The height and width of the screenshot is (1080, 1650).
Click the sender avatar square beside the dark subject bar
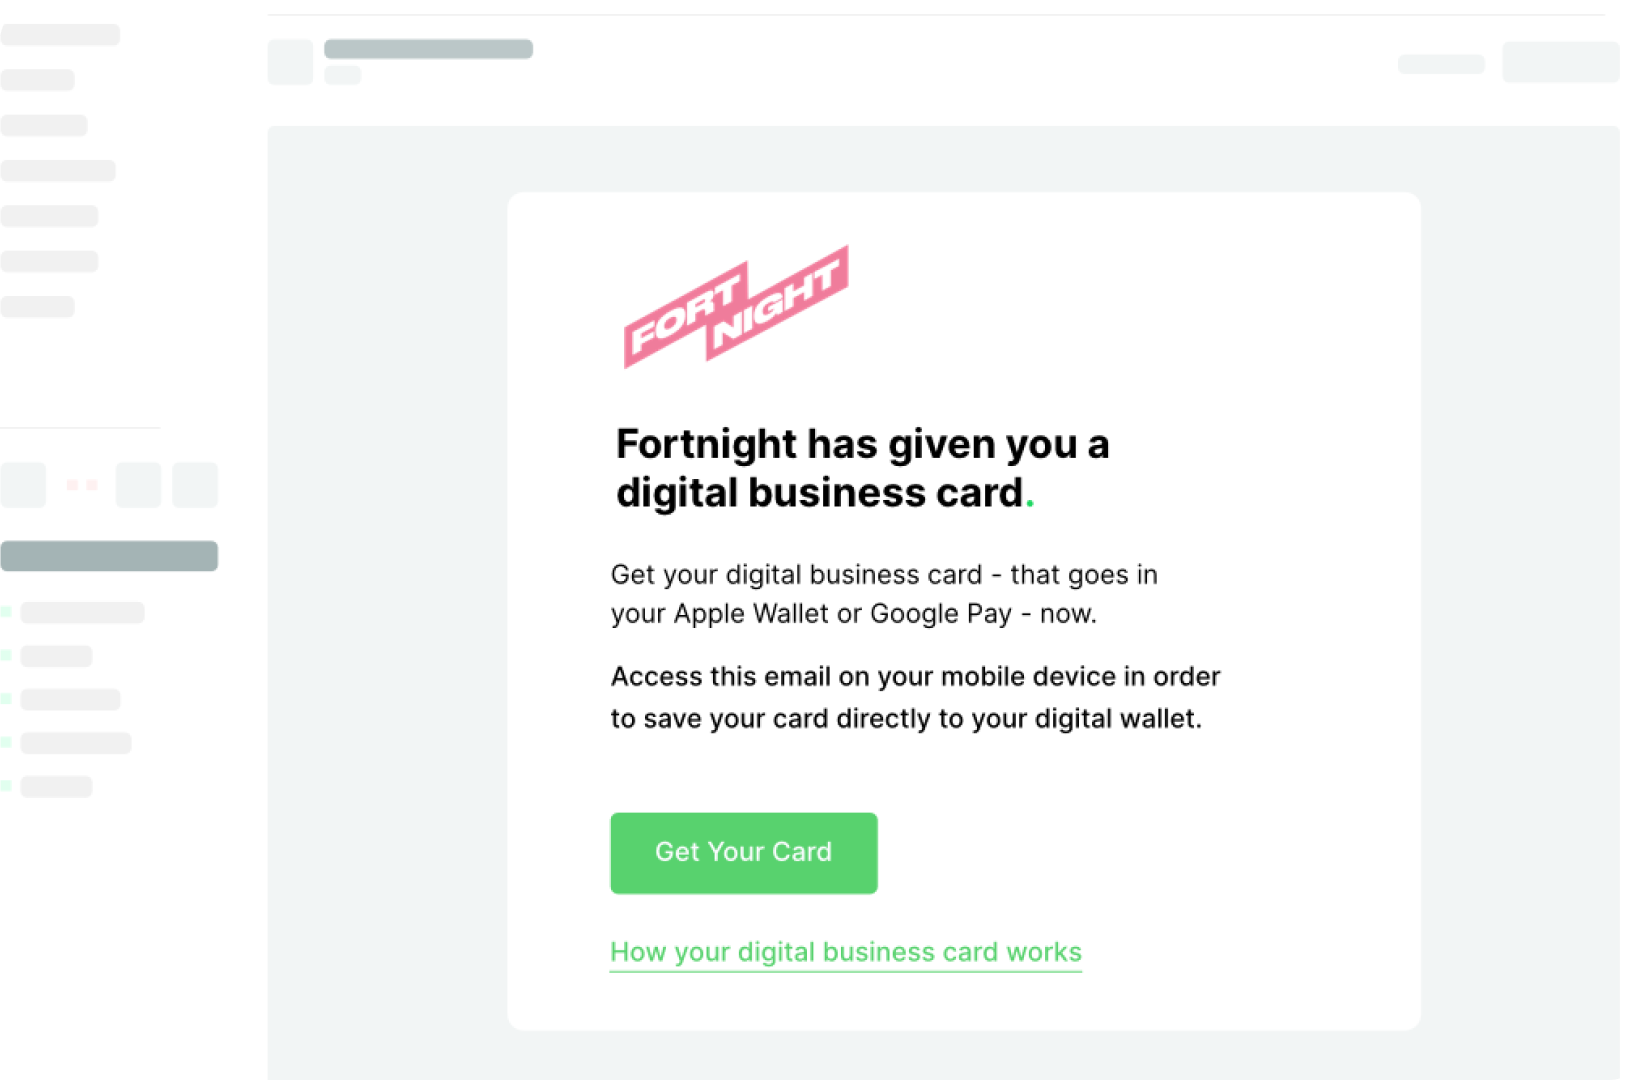(x=290, y=62)
